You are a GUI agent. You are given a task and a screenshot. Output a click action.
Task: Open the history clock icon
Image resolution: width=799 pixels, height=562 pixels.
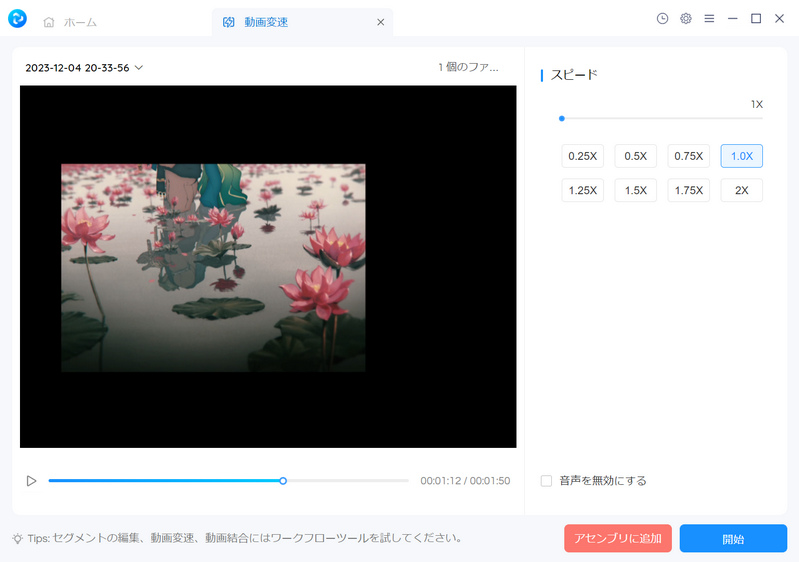pyautogui.click(x=662, y=19)
